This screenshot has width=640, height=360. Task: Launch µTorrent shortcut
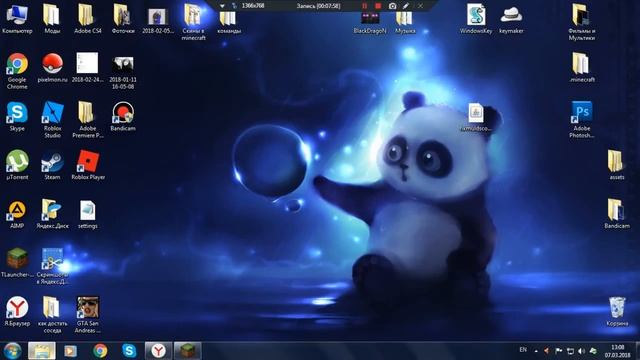tap(17, 165)
